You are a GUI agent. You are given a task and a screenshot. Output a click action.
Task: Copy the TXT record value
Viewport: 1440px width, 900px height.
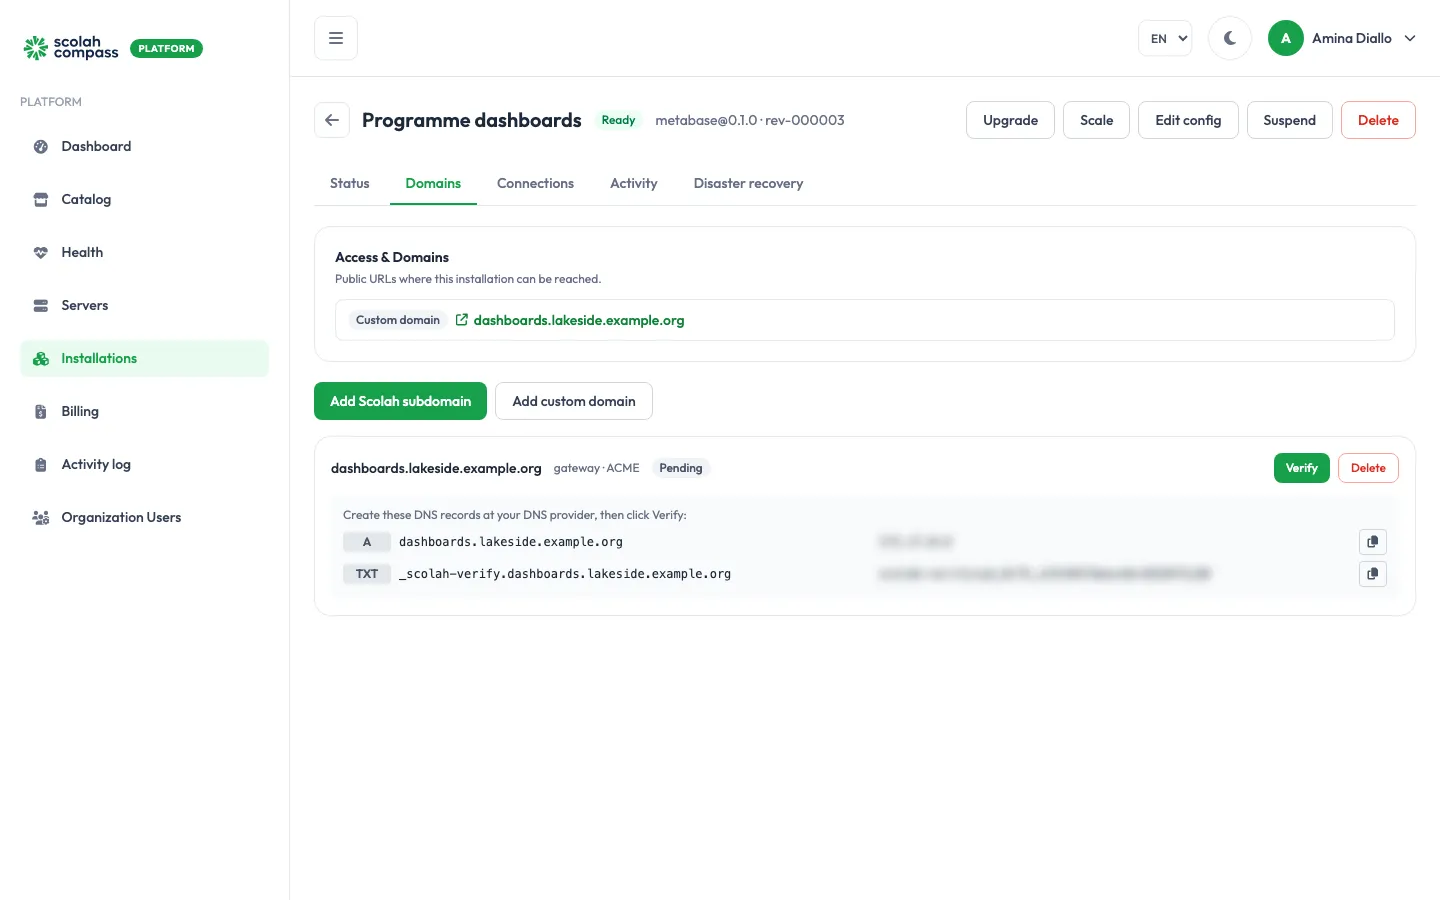point(1373,574)
